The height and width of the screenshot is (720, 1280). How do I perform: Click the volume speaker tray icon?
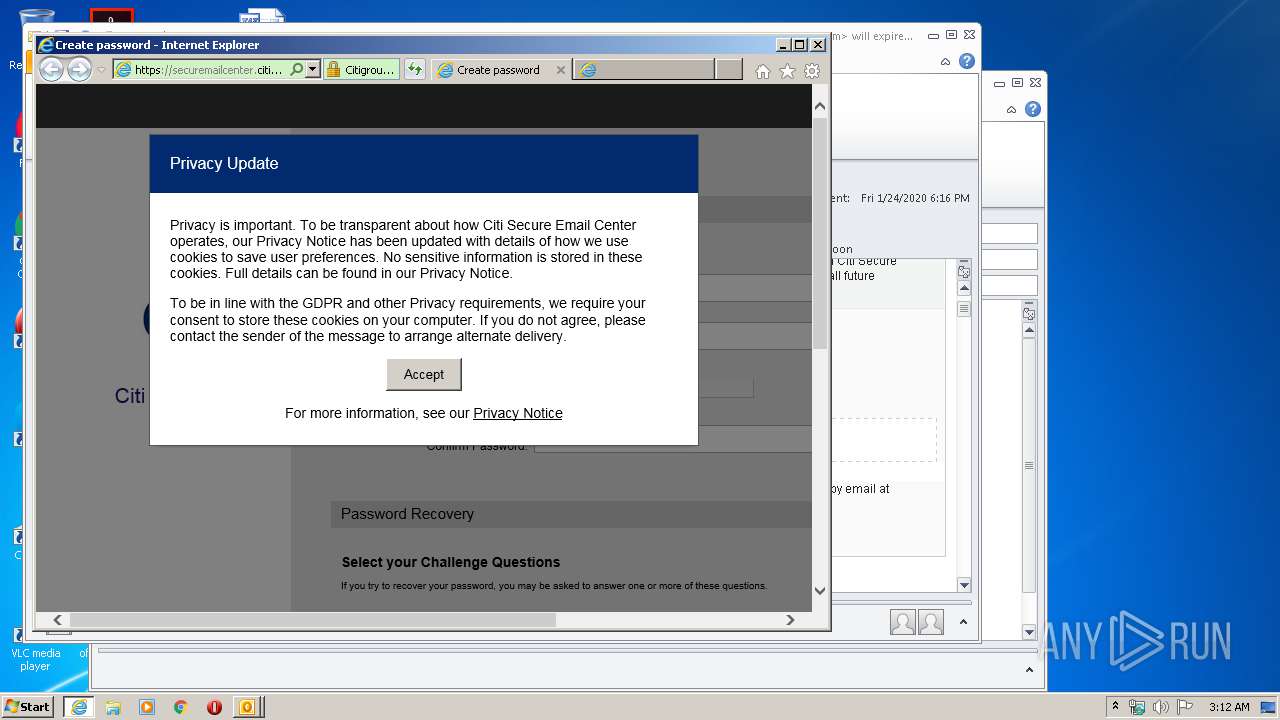(x=1161, y=707)
